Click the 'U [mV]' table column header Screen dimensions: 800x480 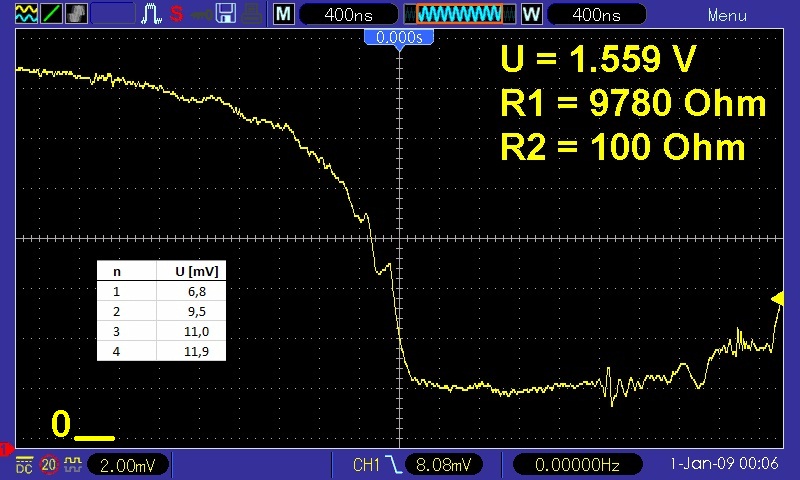(x=196, y=271)
